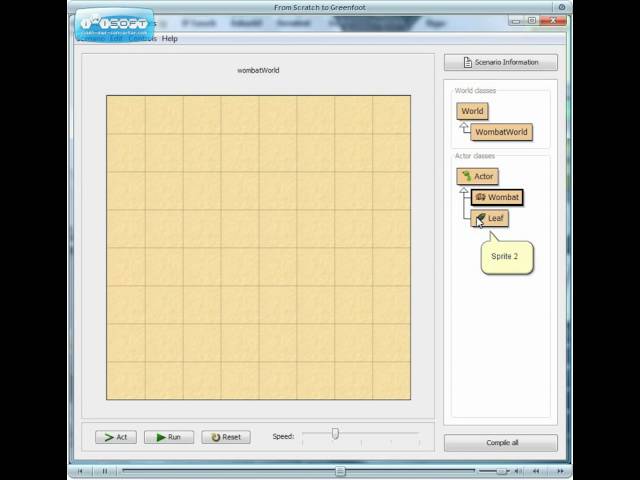Select the WombatWorld class
Viewport: 640px width, 480px height.
[502, 132]
